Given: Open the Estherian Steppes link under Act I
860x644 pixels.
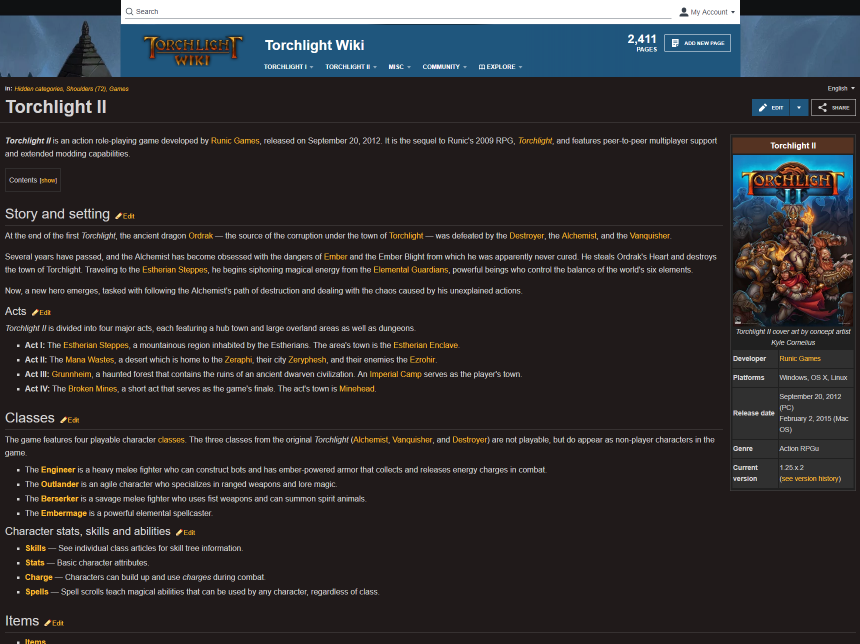Looking at the screenshot, I should [x=95, y=345].
